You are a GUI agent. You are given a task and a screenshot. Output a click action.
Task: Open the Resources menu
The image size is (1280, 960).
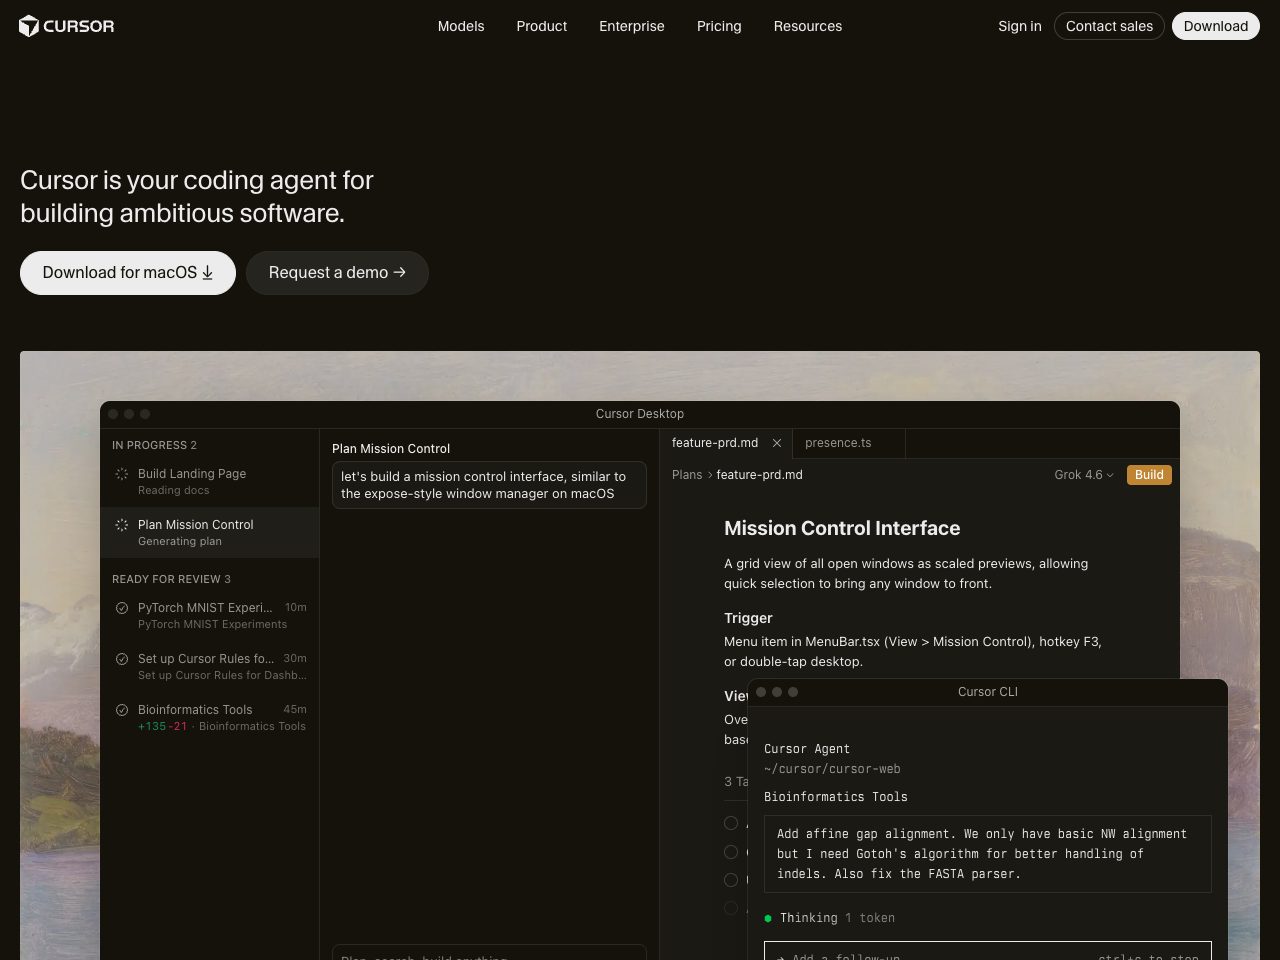click(808, 26)
